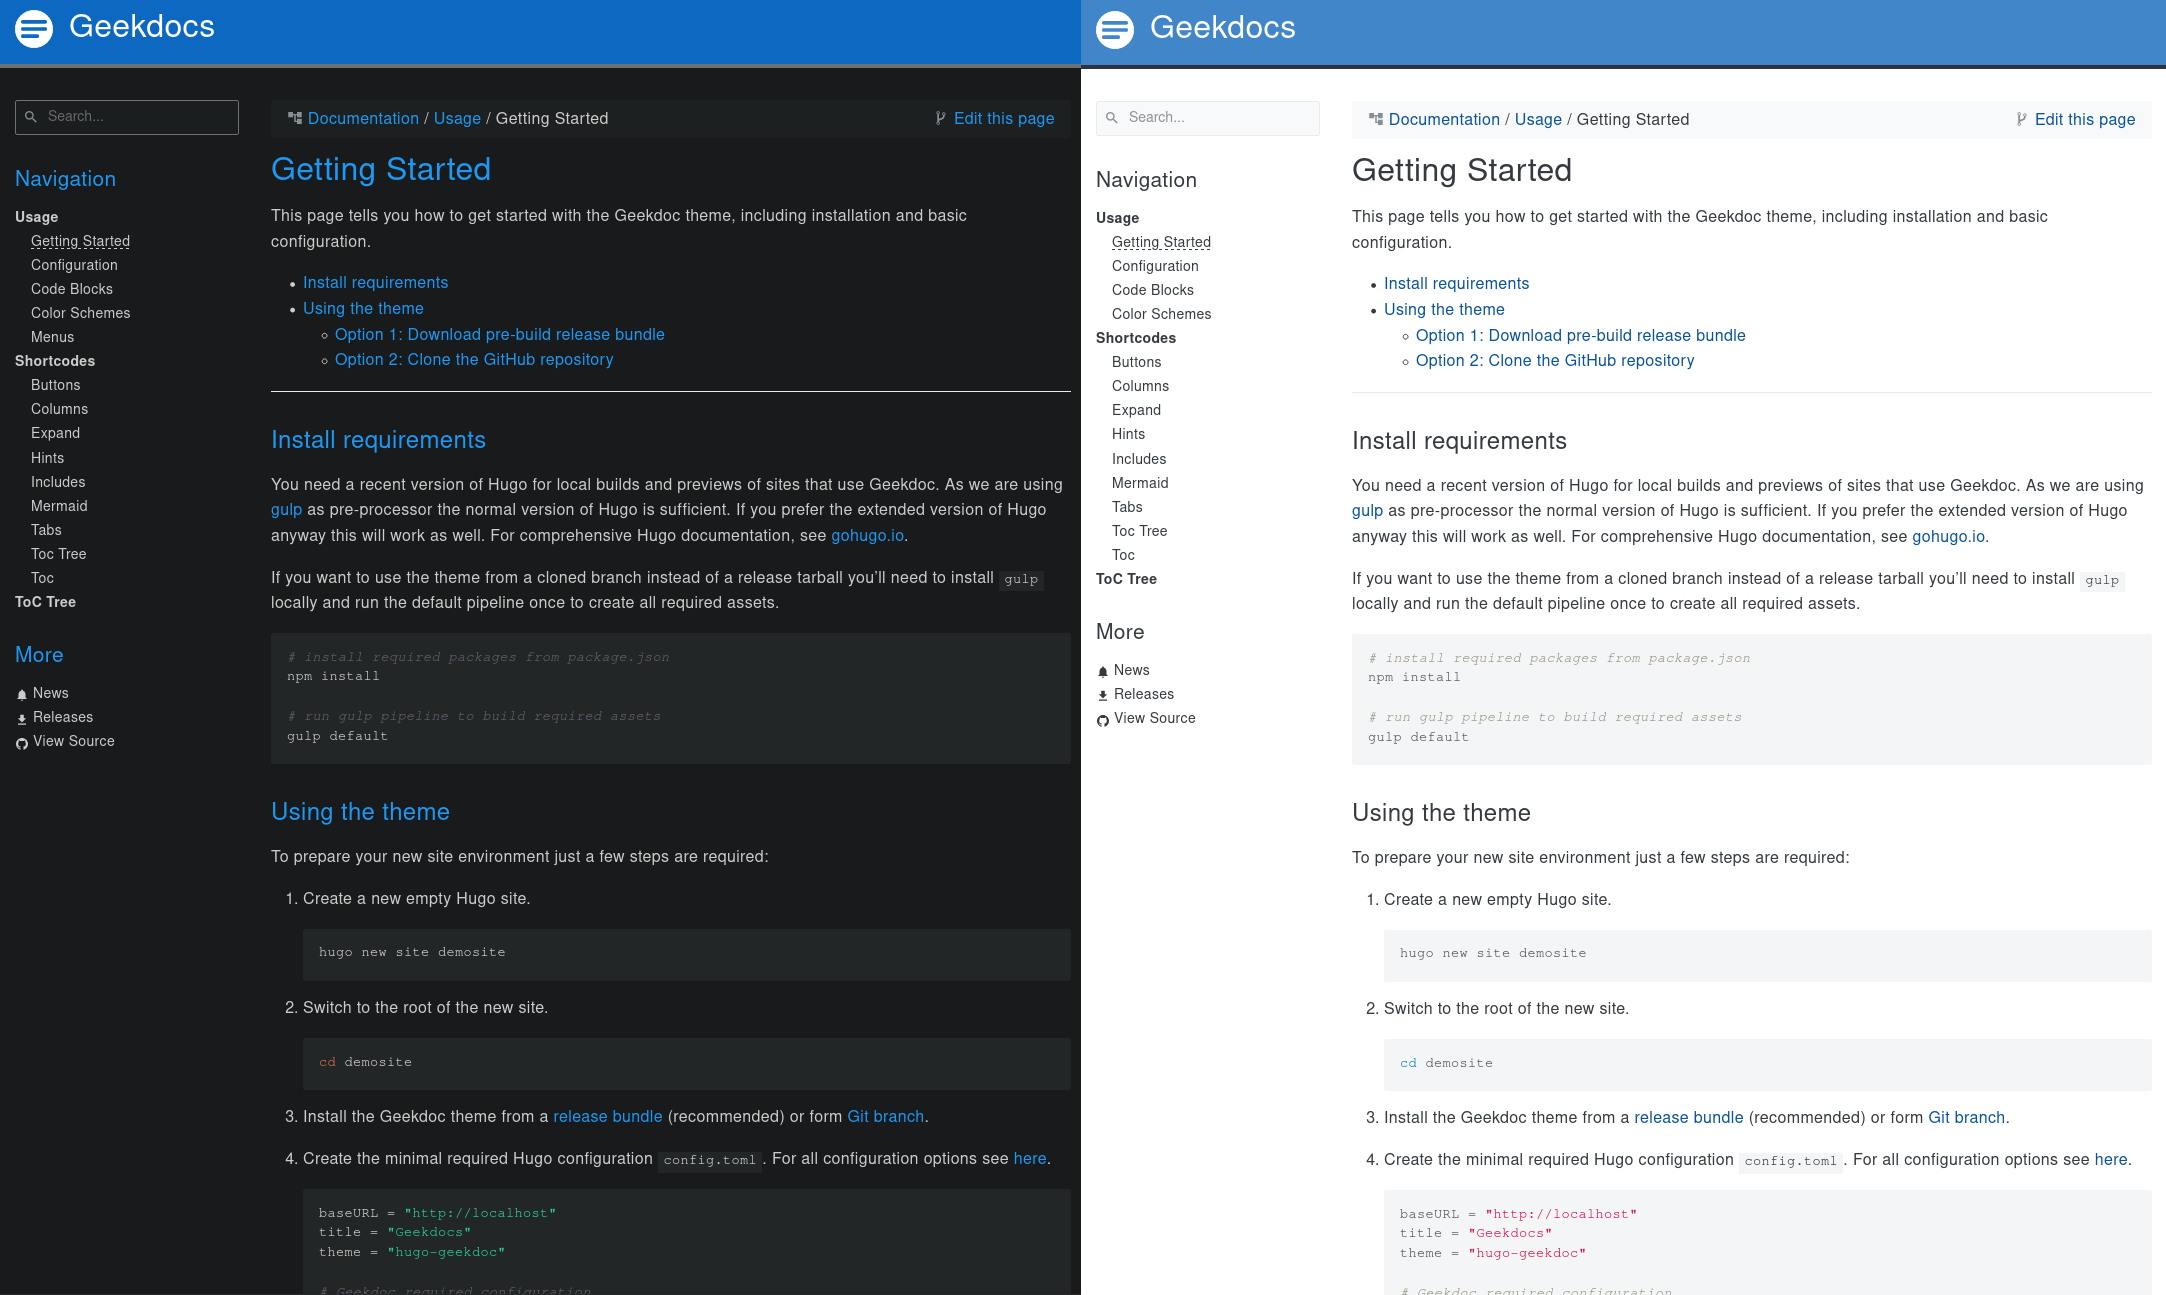Click Usage breadcrumb link in the dark pane
Image resolution: width=2166 pixels, height=1295 pixels.
click(x=457, y=118)
